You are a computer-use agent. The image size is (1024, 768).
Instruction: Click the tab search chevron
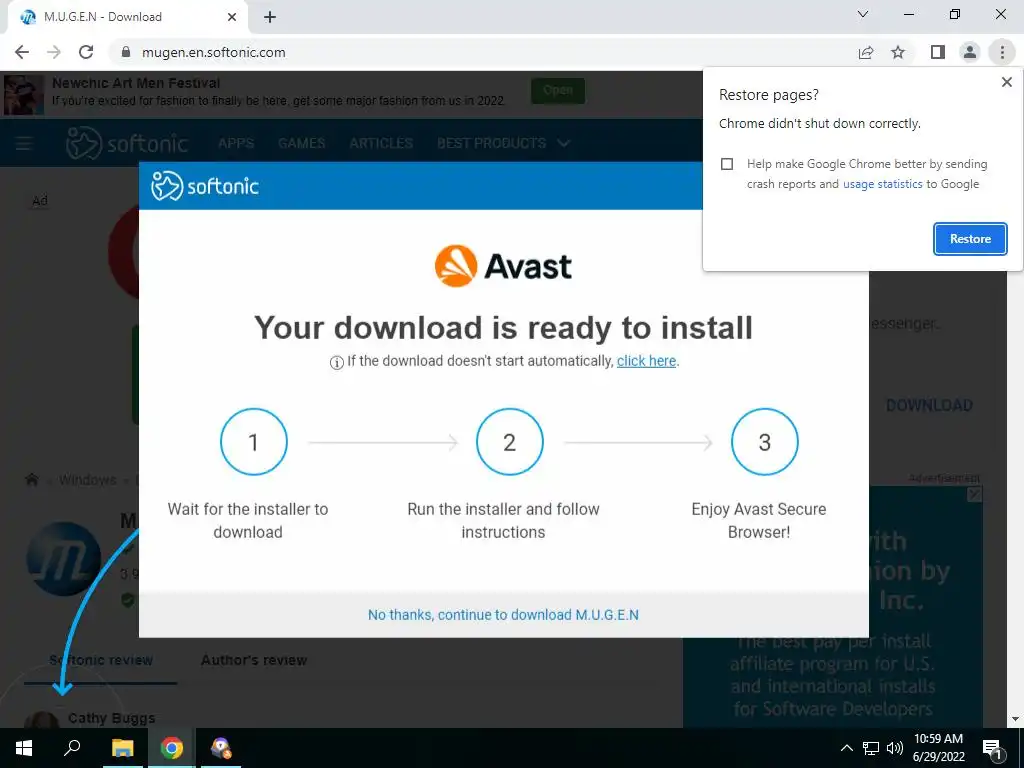[863, 14]
